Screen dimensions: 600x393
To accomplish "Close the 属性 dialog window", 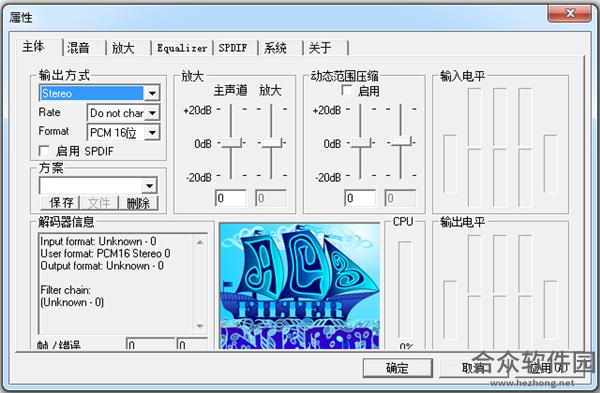I will (x=569, y=14).
